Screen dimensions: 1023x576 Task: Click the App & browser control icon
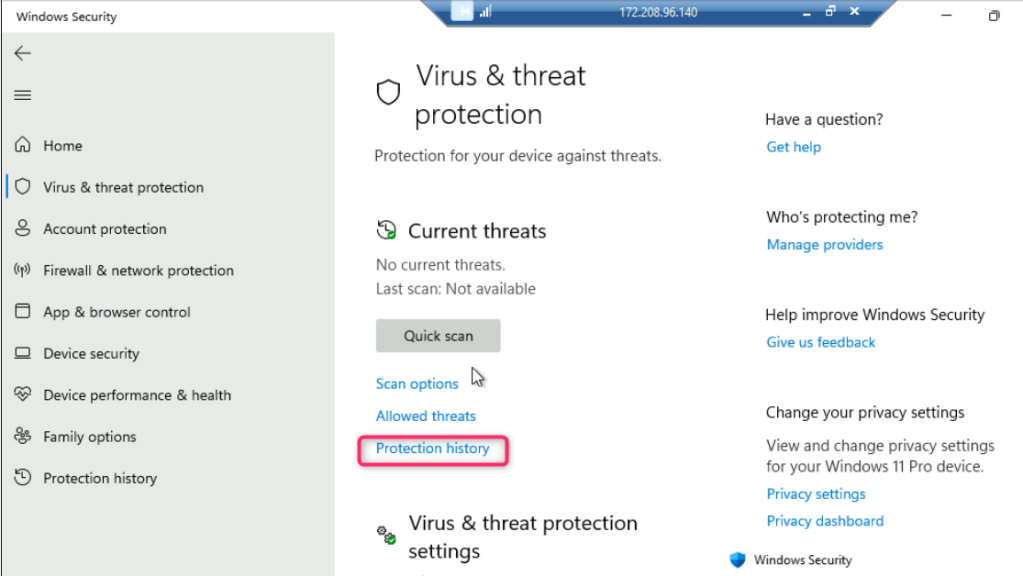23,312
